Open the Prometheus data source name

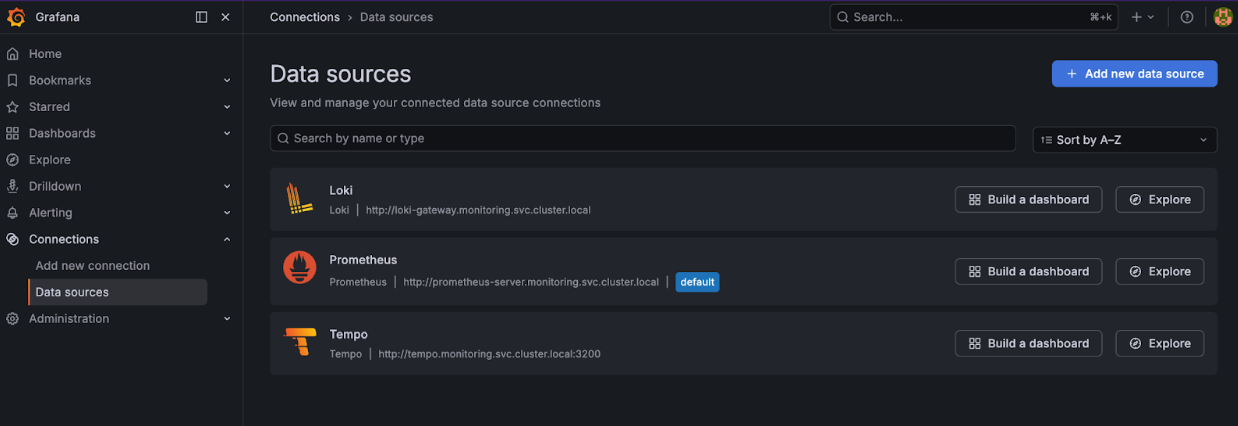363,260
